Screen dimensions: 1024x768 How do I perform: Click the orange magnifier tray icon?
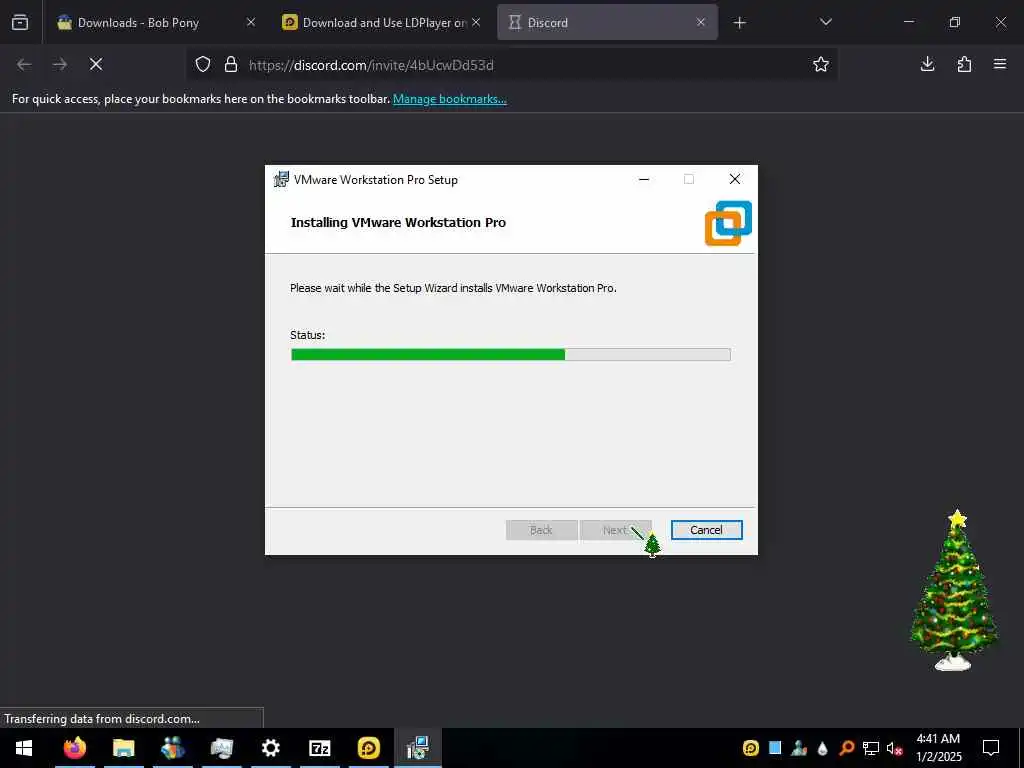[846, 748]
